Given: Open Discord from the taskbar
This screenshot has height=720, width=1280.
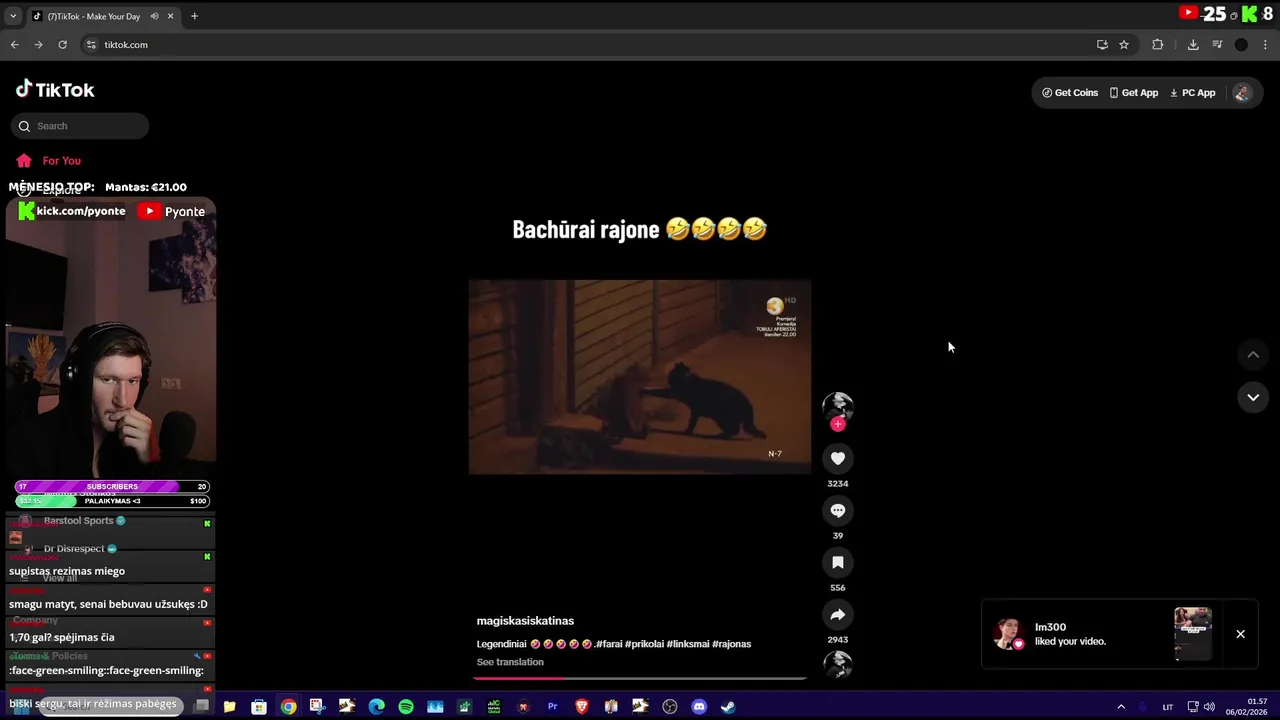Looking at the screenshot, I should click(699, 706).
